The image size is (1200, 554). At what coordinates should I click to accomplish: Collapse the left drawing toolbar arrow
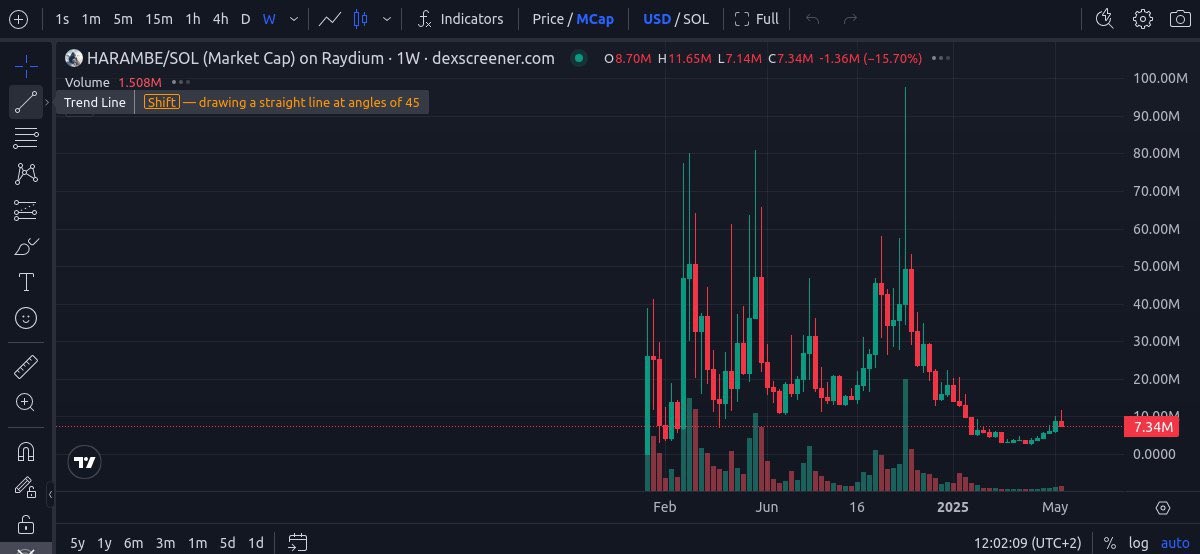point(50,494)
